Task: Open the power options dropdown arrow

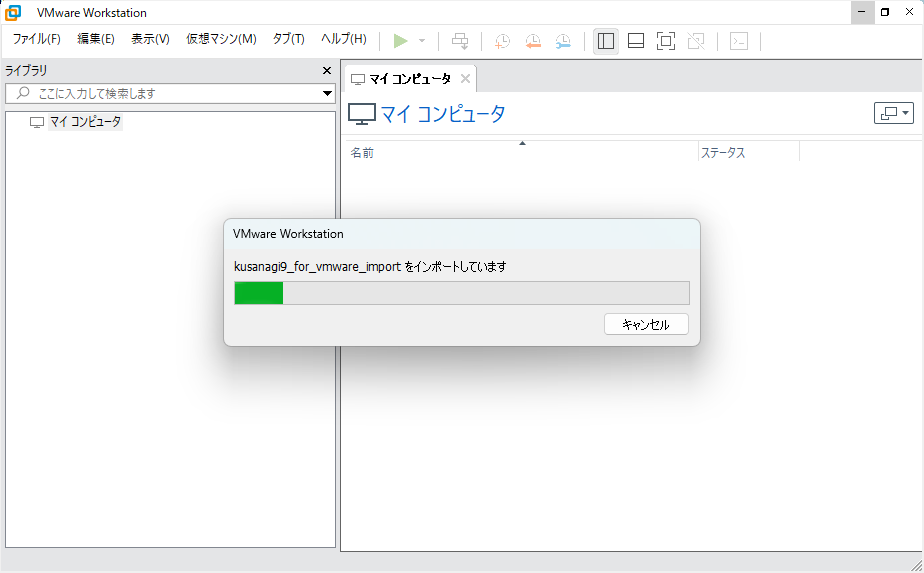Action: pyautogui.click(x=422, y=41)
